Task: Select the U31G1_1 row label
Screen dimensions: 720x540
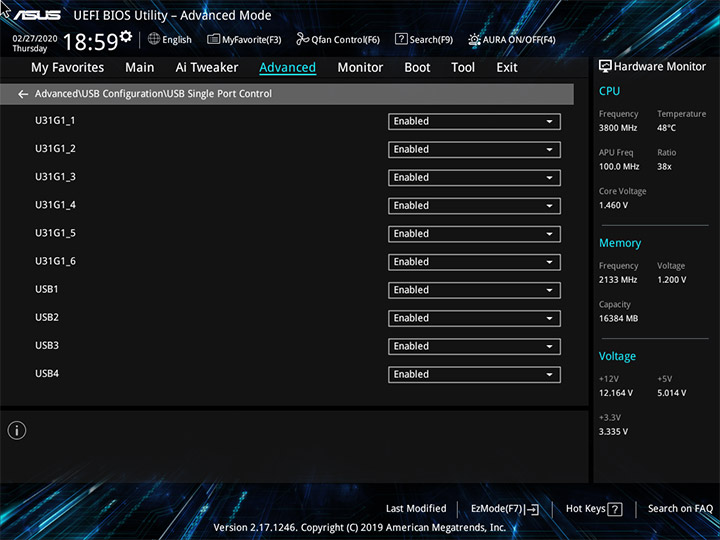Action: (55, 121)
